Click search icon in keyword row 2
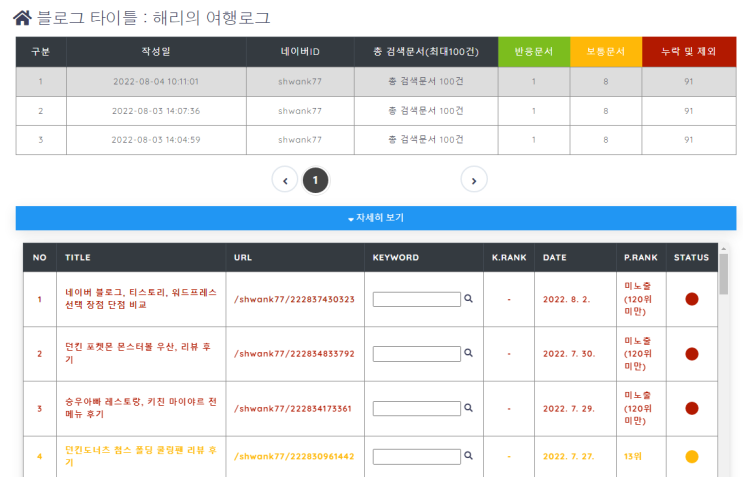This screenshot has height=477, width=743. pyautogui.click(x=468, y=353)
